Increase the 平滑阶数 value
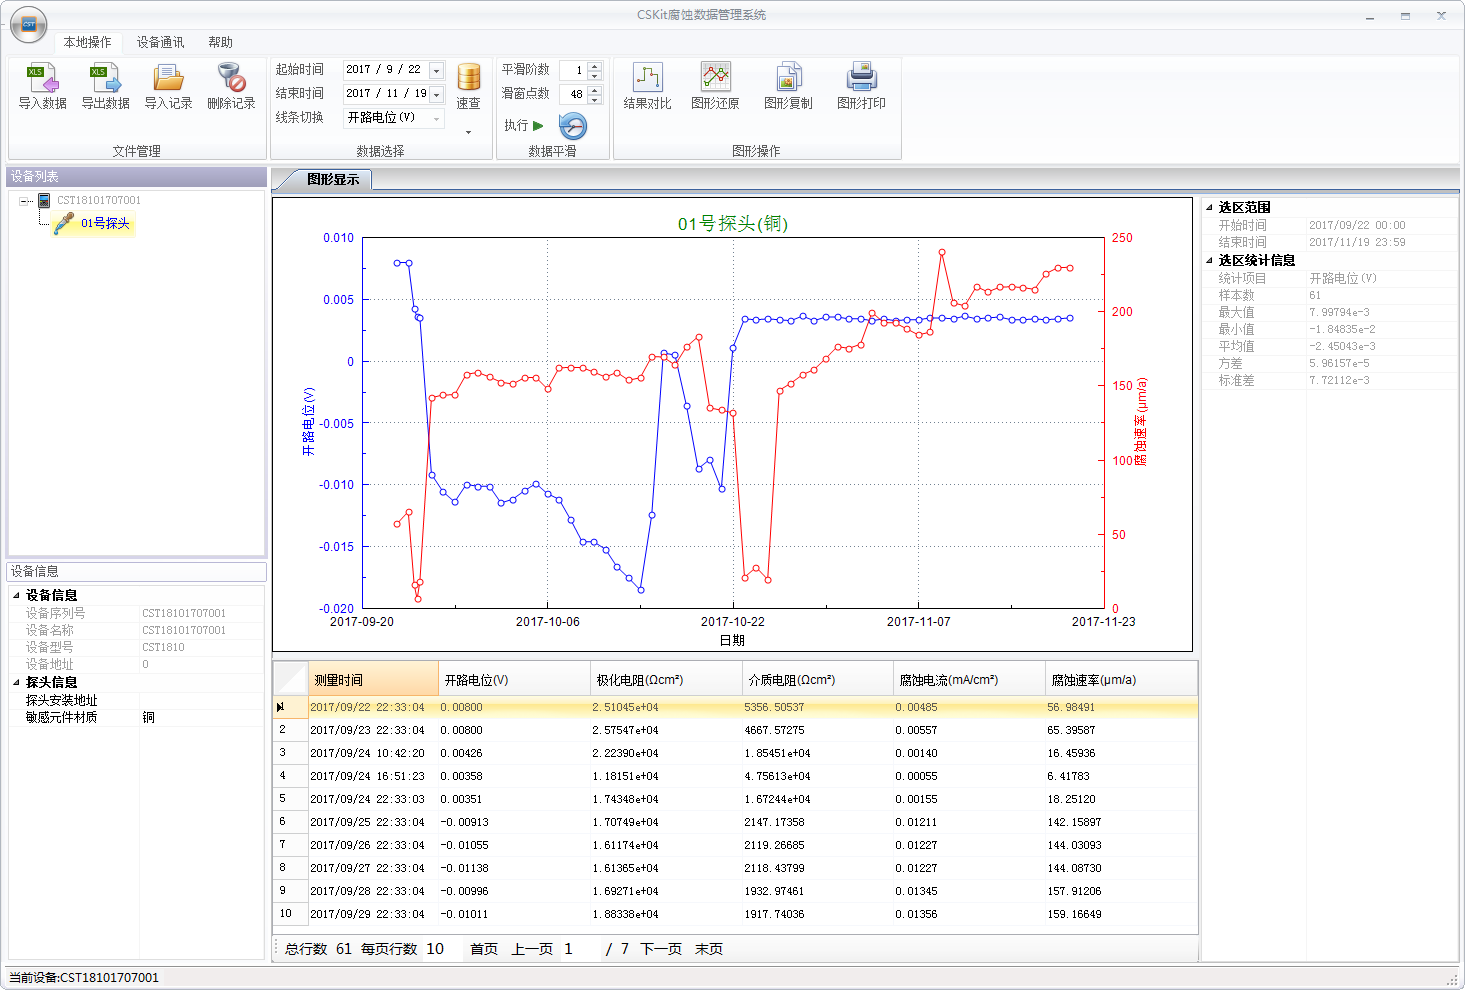This screenshot has height=990, width=1465. (595, 66)
